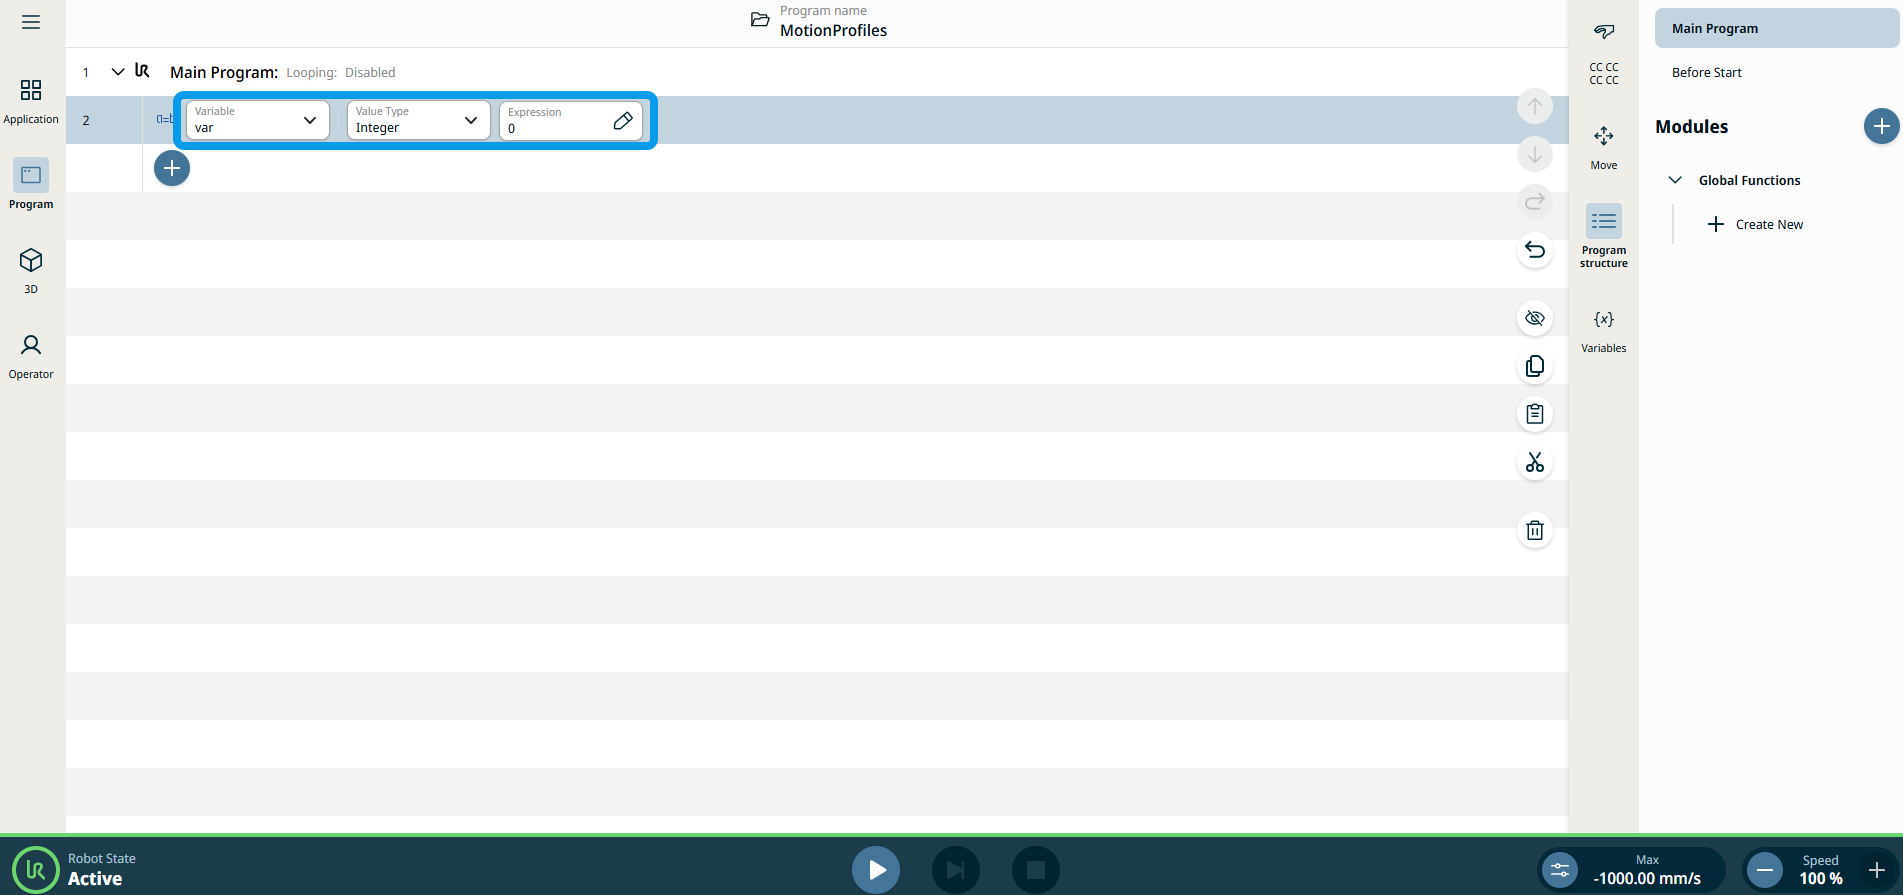Open the Move panel
The image size is (1903, 895).
click(1603, 146)
